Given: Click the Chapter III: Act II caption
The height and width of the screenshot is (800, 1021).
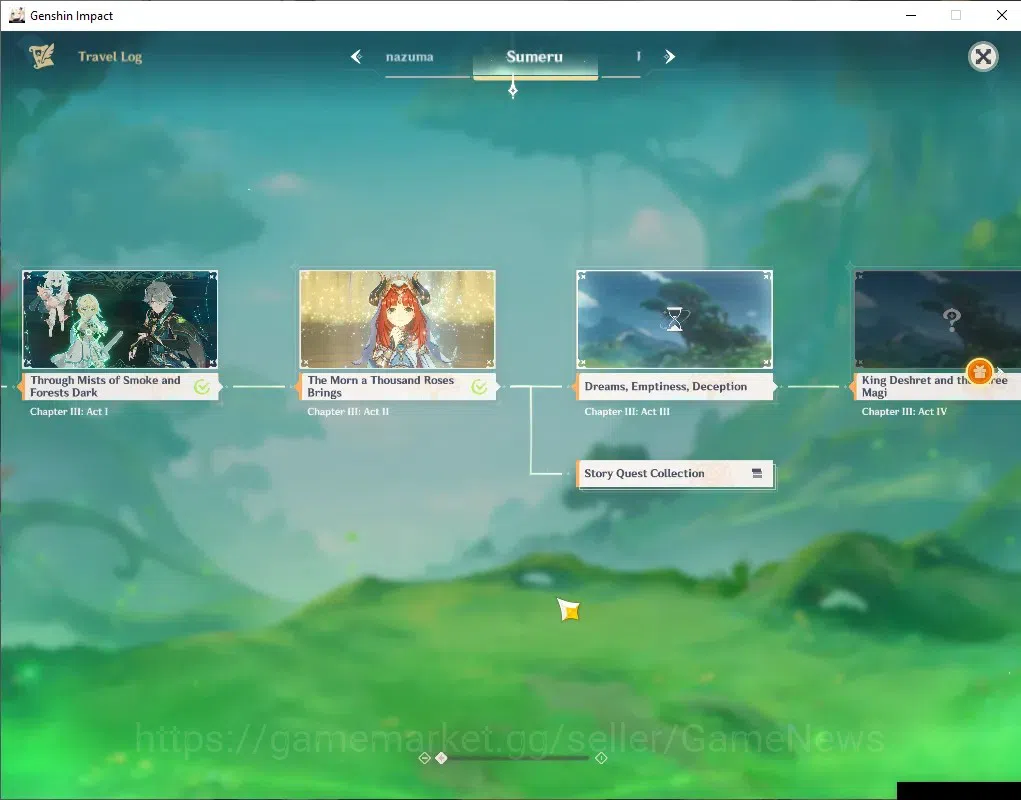Looking at the screenshot, I should click(x=348, y=411).
